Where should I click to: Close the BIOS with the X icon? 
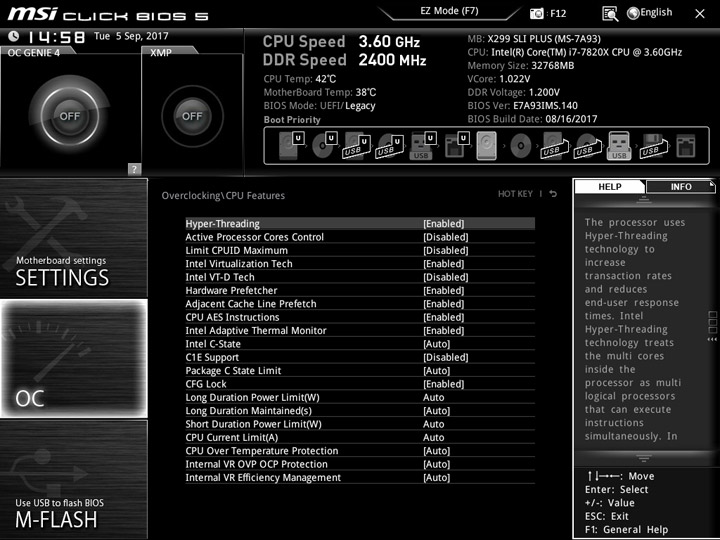pos(700,14)
